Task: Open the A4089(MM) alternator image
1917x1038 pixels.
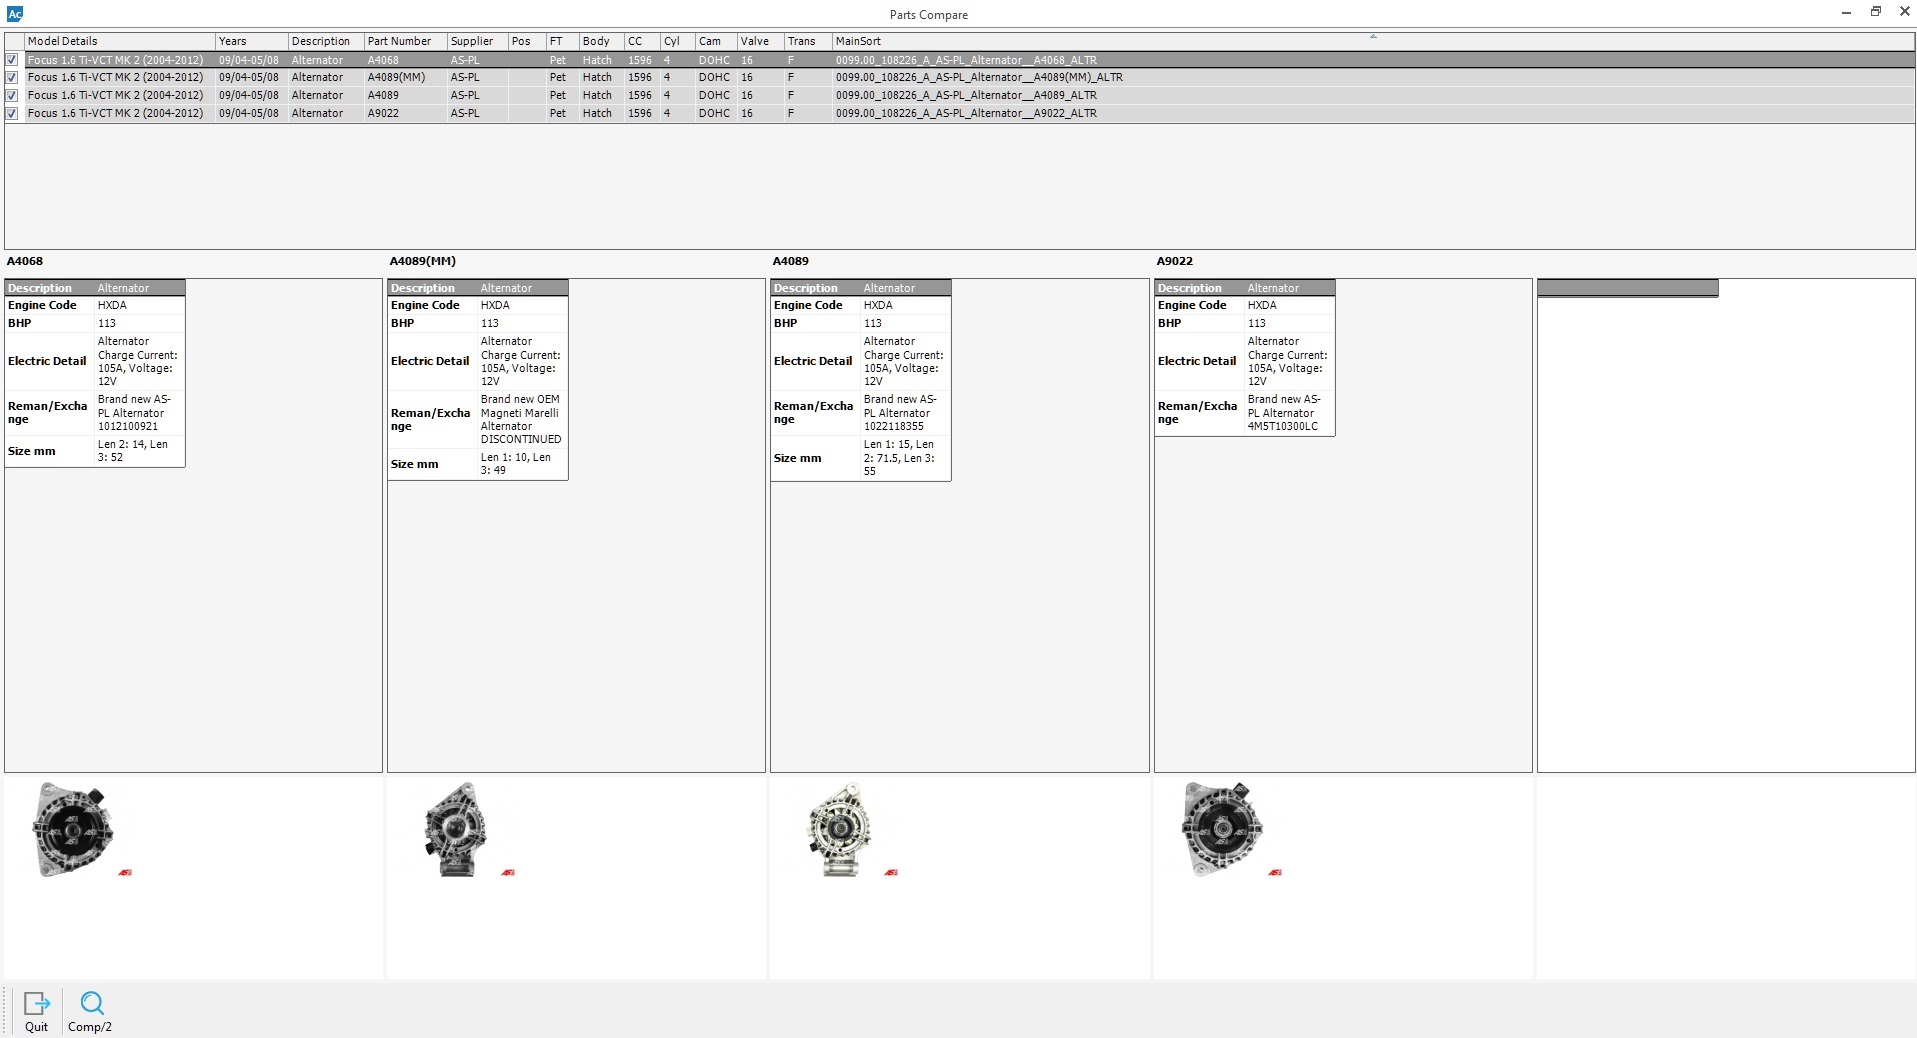Action: click(x=456, y=830)
